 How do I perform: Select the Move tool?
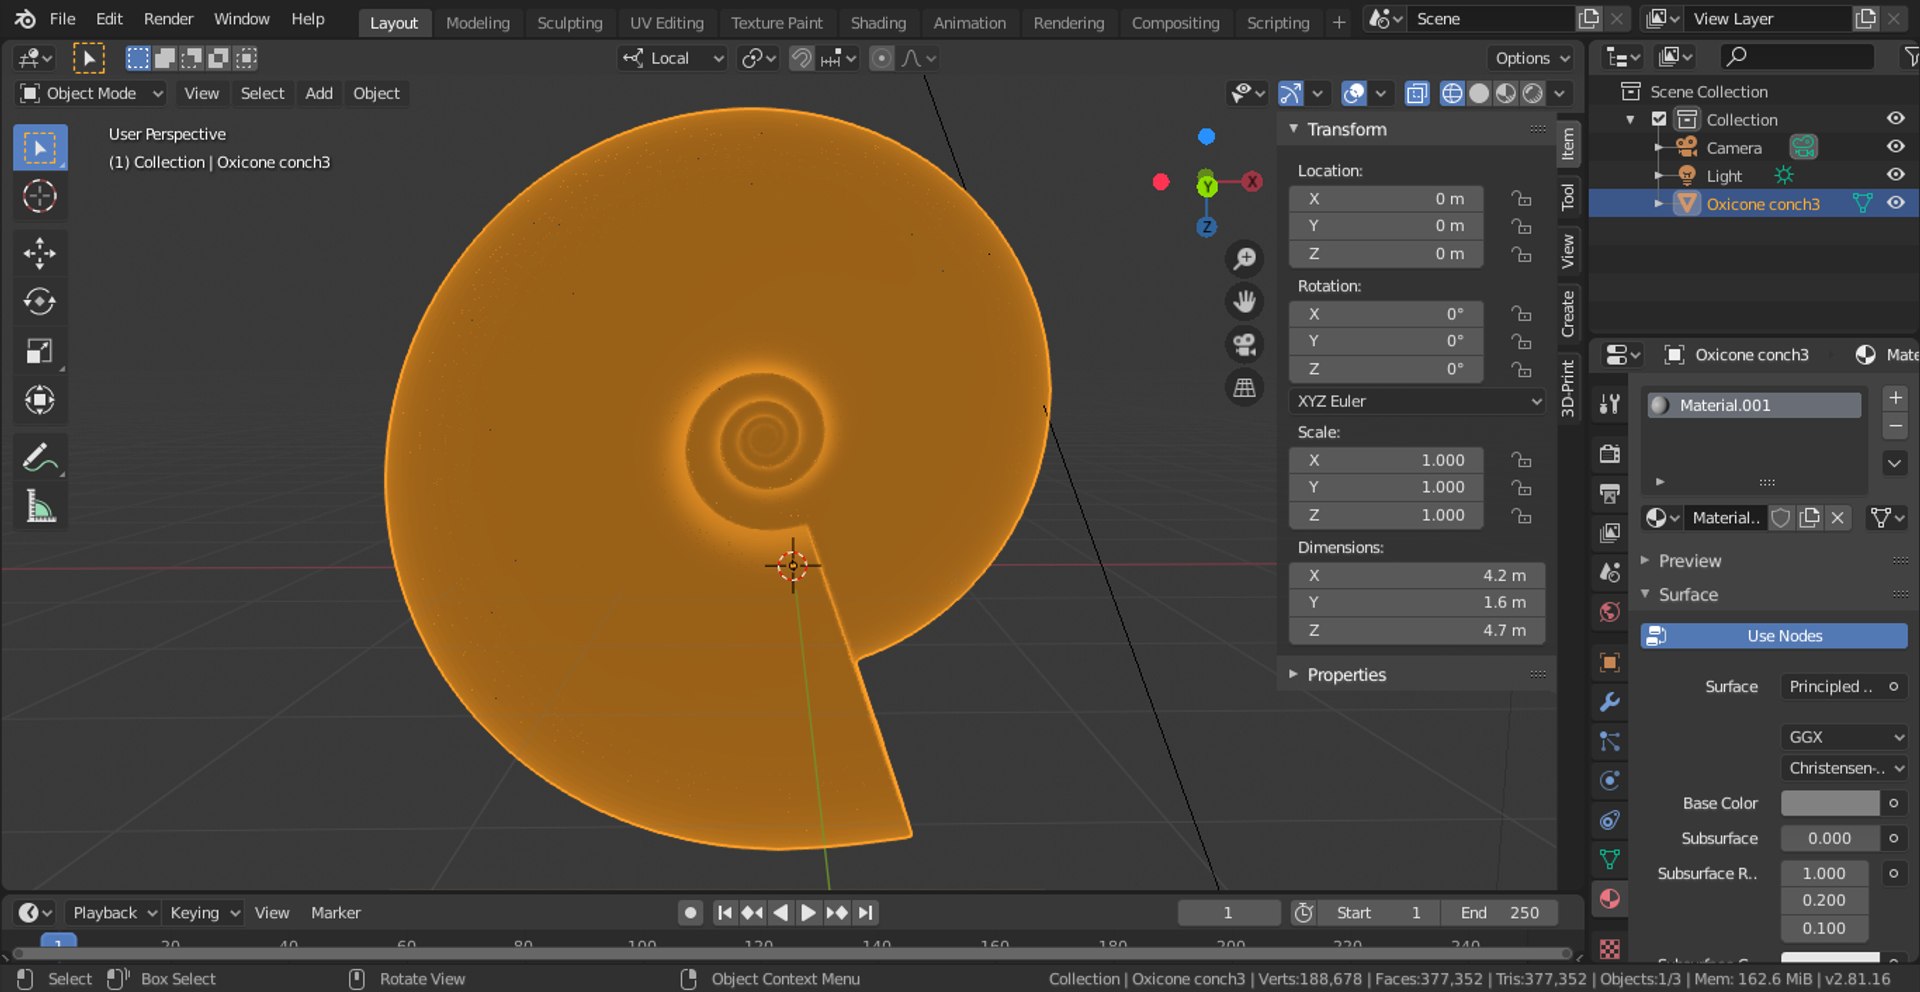(x=40, y=253)
